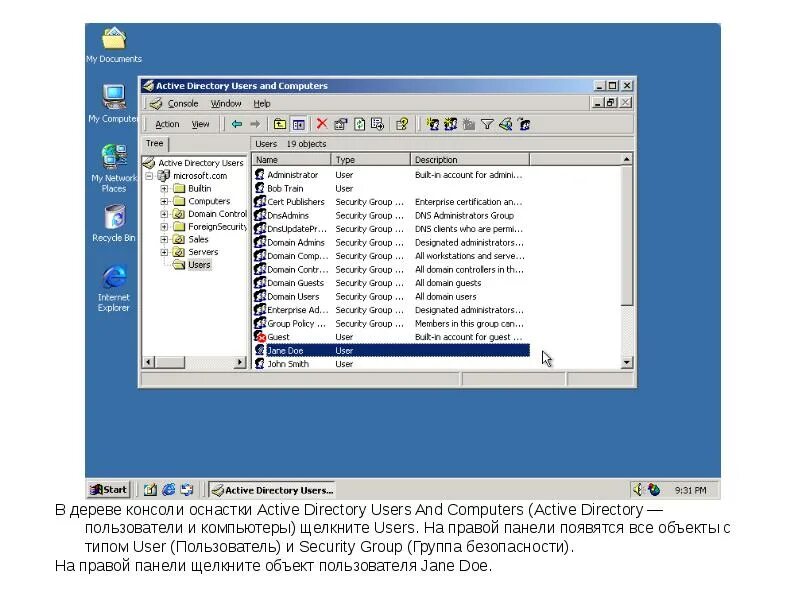Click the volume speaker tray icon
The image size is (800, 600).
[638, 490]
